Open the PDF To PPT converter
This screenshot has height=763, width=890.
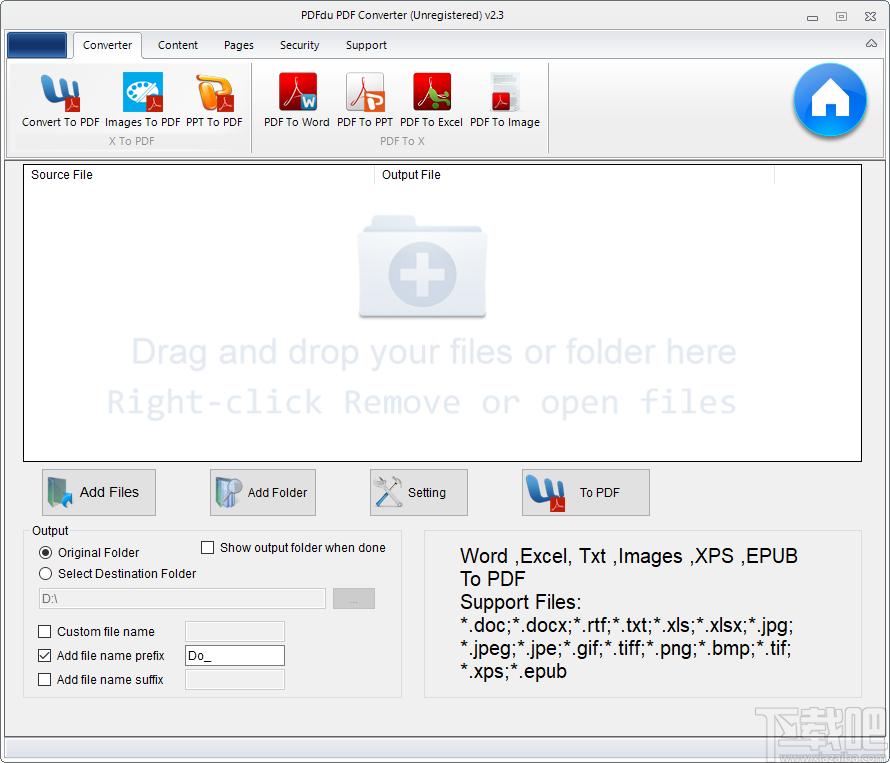(x=365, y=100)
